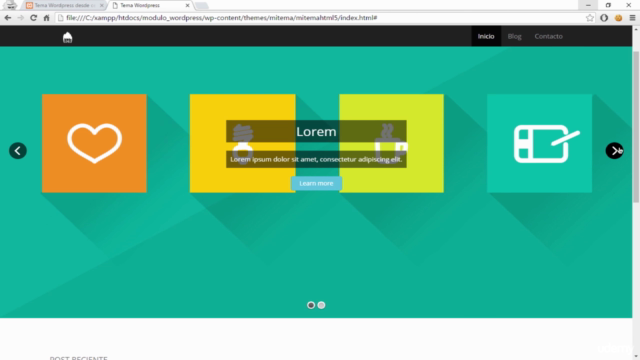
Task: Click the white site logo in navbar
Action: tap(67, 37)
